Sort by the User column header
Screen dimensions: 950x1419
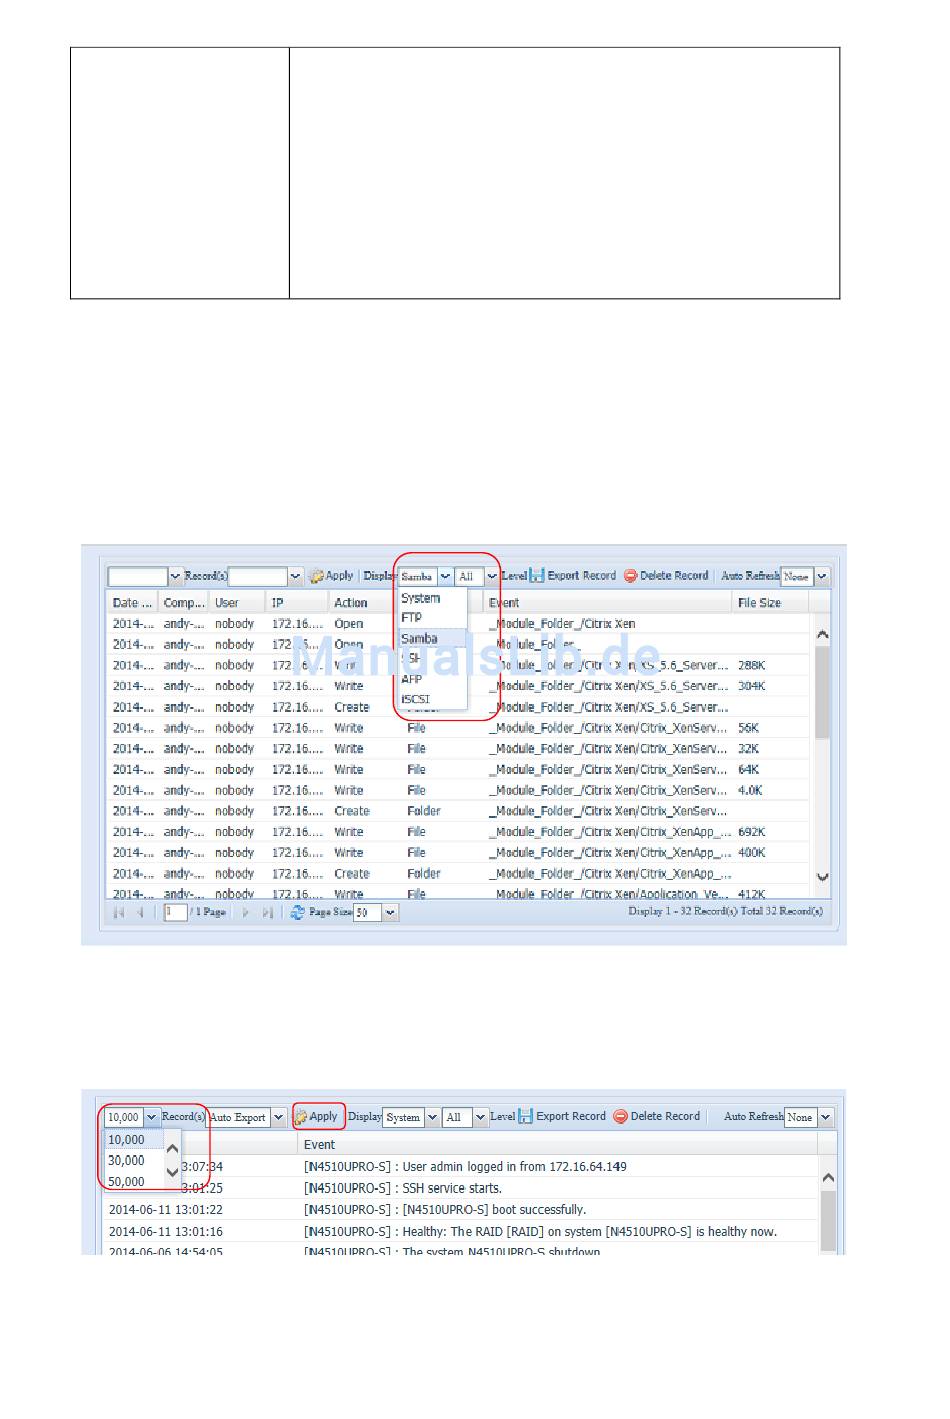(x=238, y=603)
